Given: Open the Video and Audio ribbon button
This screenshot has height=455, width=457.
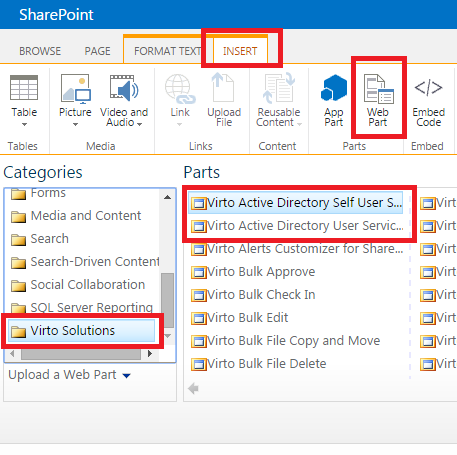Looking at the screenshot, I should (124, 101).
